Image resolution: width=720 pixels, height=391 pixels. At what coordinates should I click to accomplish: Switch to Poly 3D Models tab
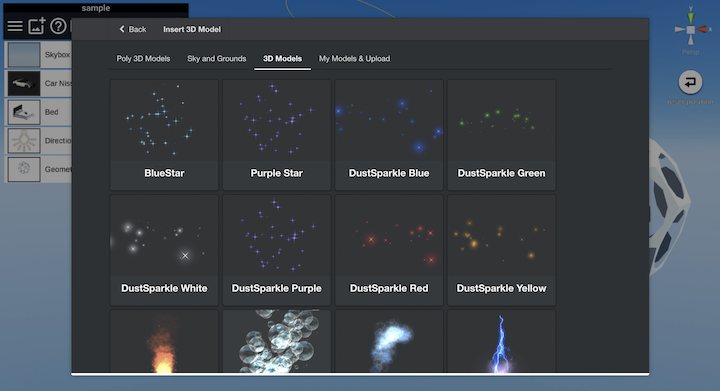pyautogui.click(x=143, y=59)
